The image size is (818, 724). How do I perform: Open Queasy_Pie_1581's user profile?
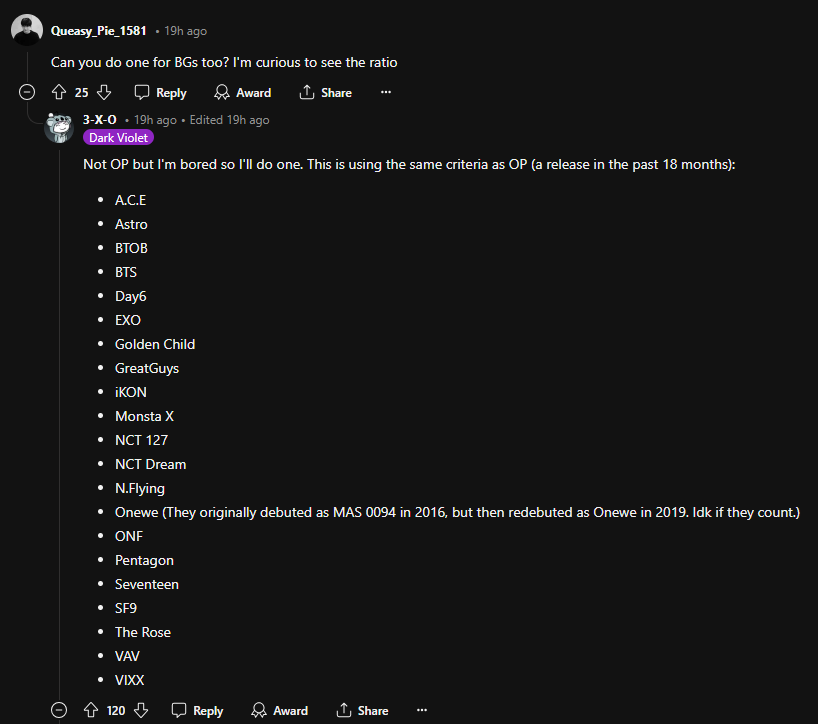coord(98,31)
